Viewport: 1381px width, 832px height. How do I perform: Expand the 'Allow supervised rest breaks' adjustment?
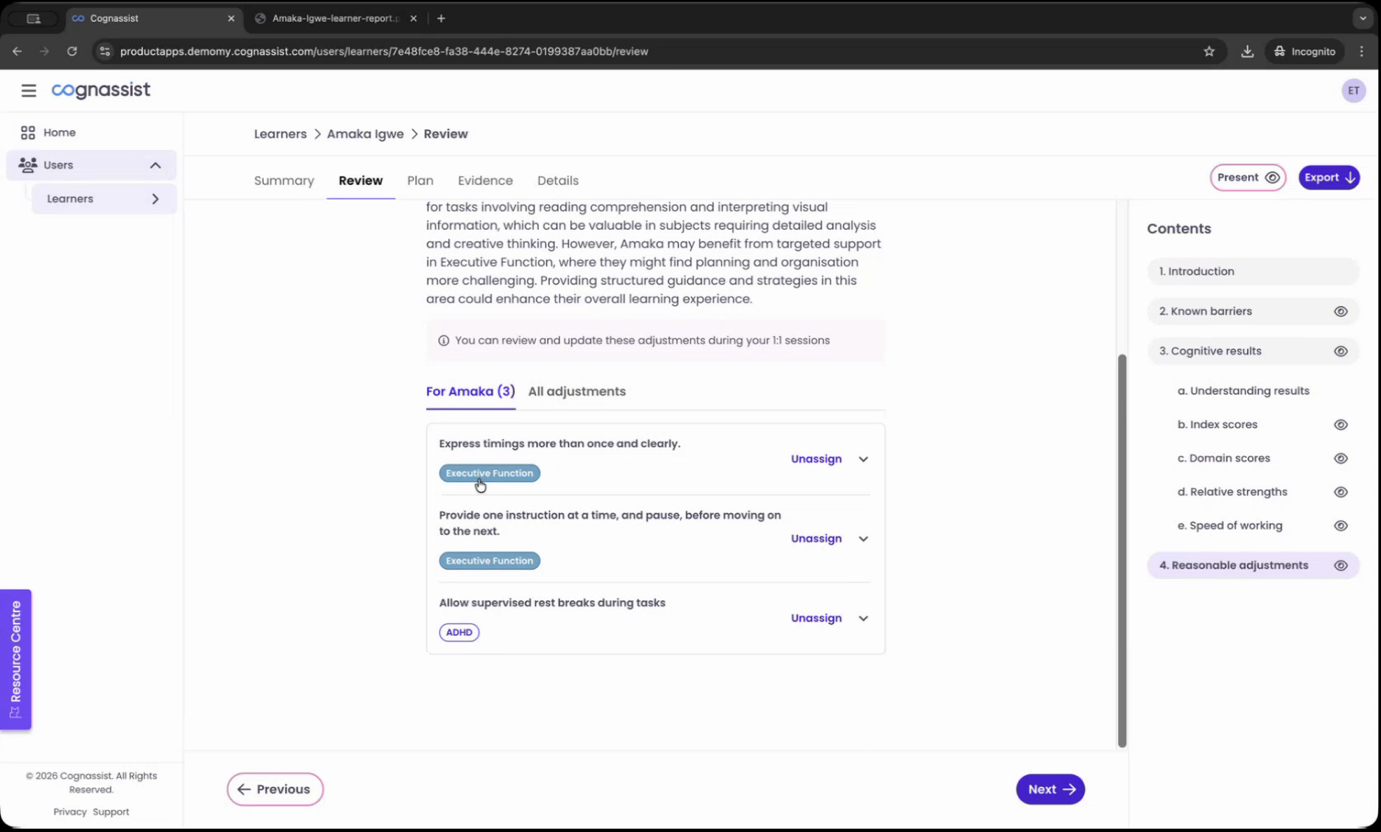(x=863, y=618)
